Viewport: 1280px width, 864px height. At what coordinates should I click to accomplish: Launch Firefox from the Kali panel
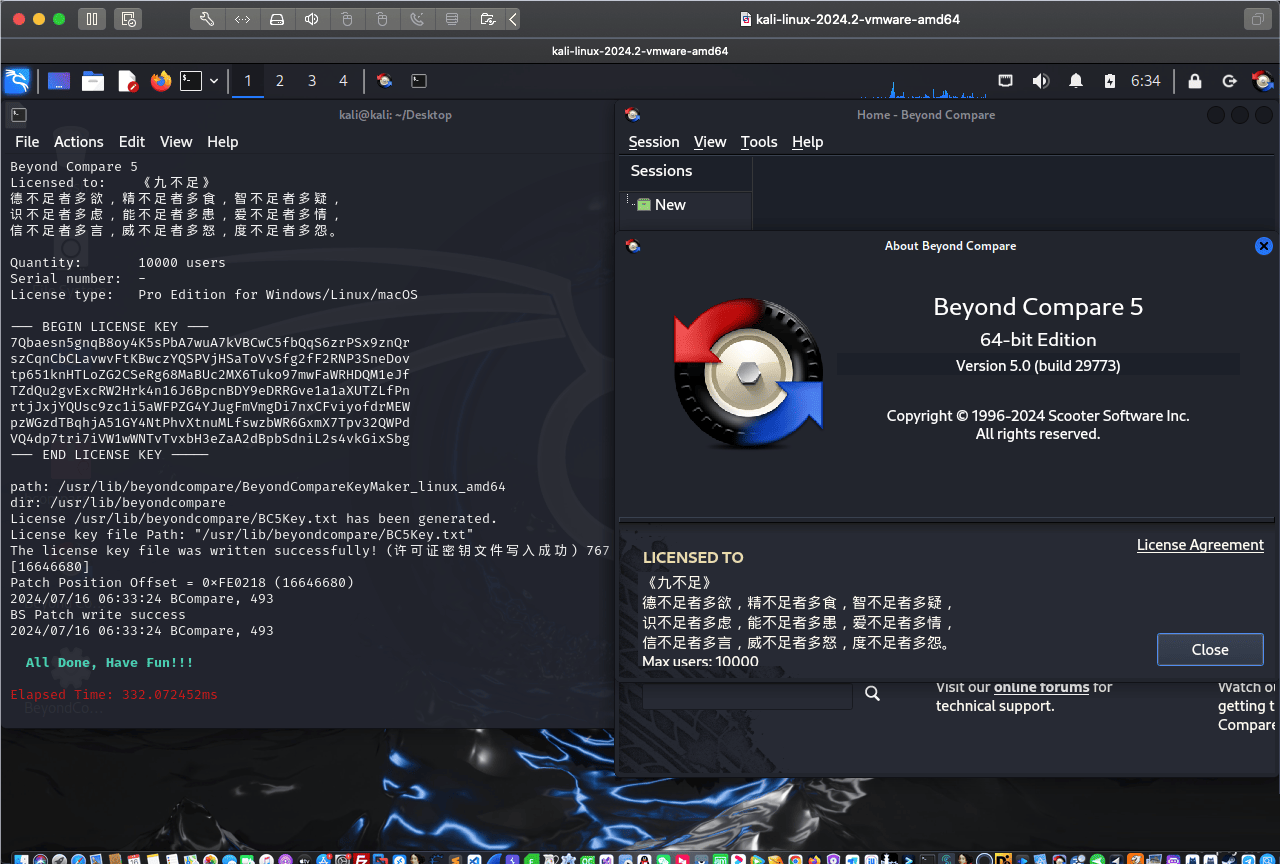[x=161, y=81]
